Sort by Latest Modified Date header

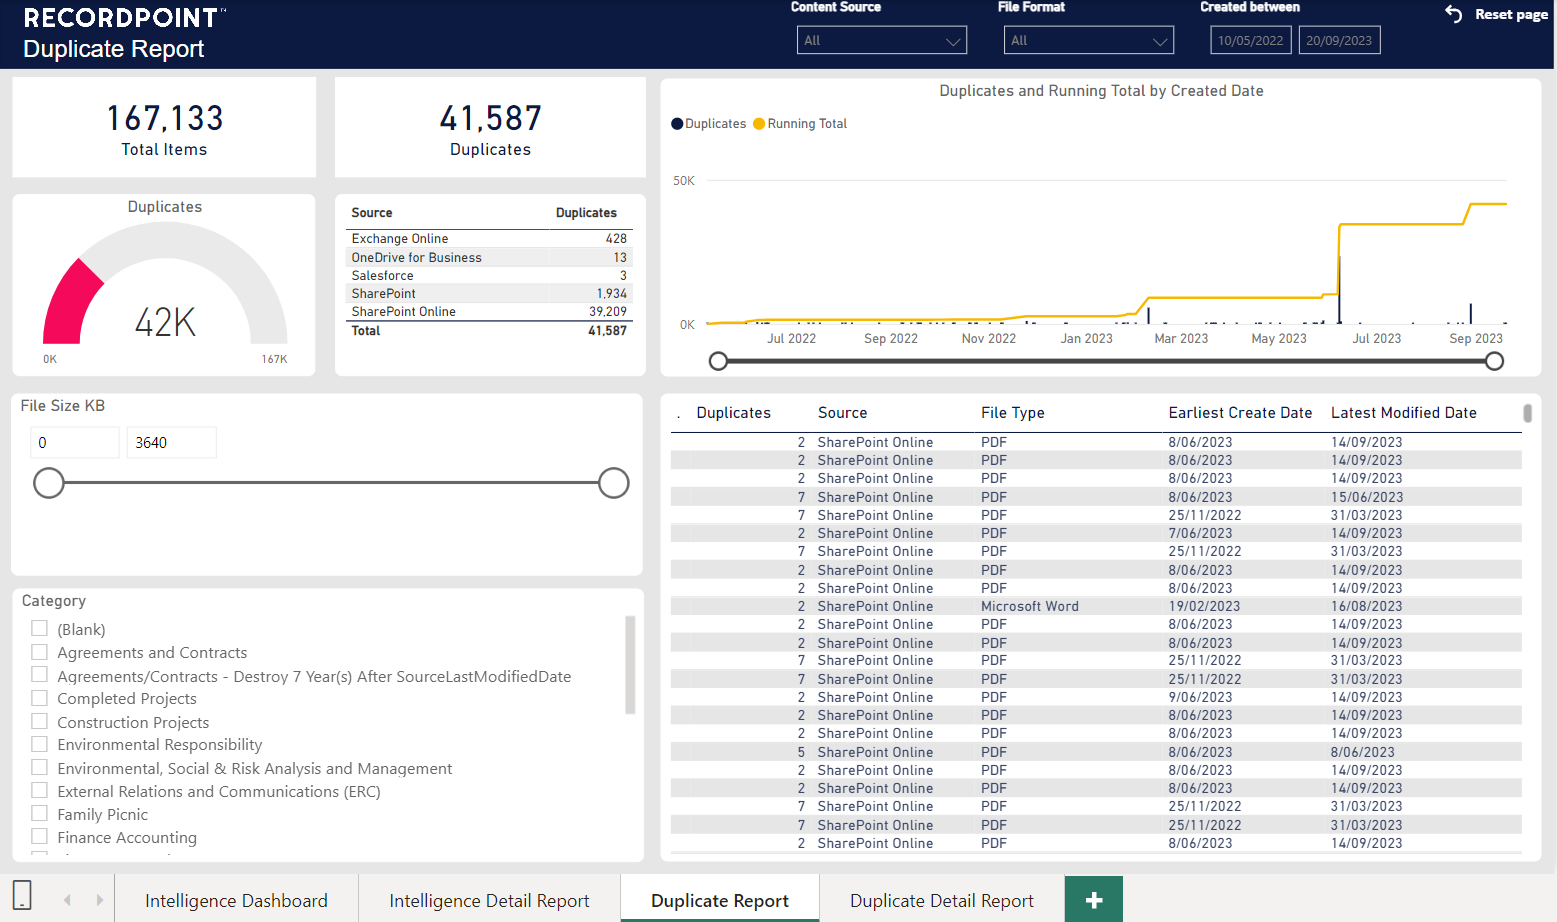click(x=1404, y=413)
